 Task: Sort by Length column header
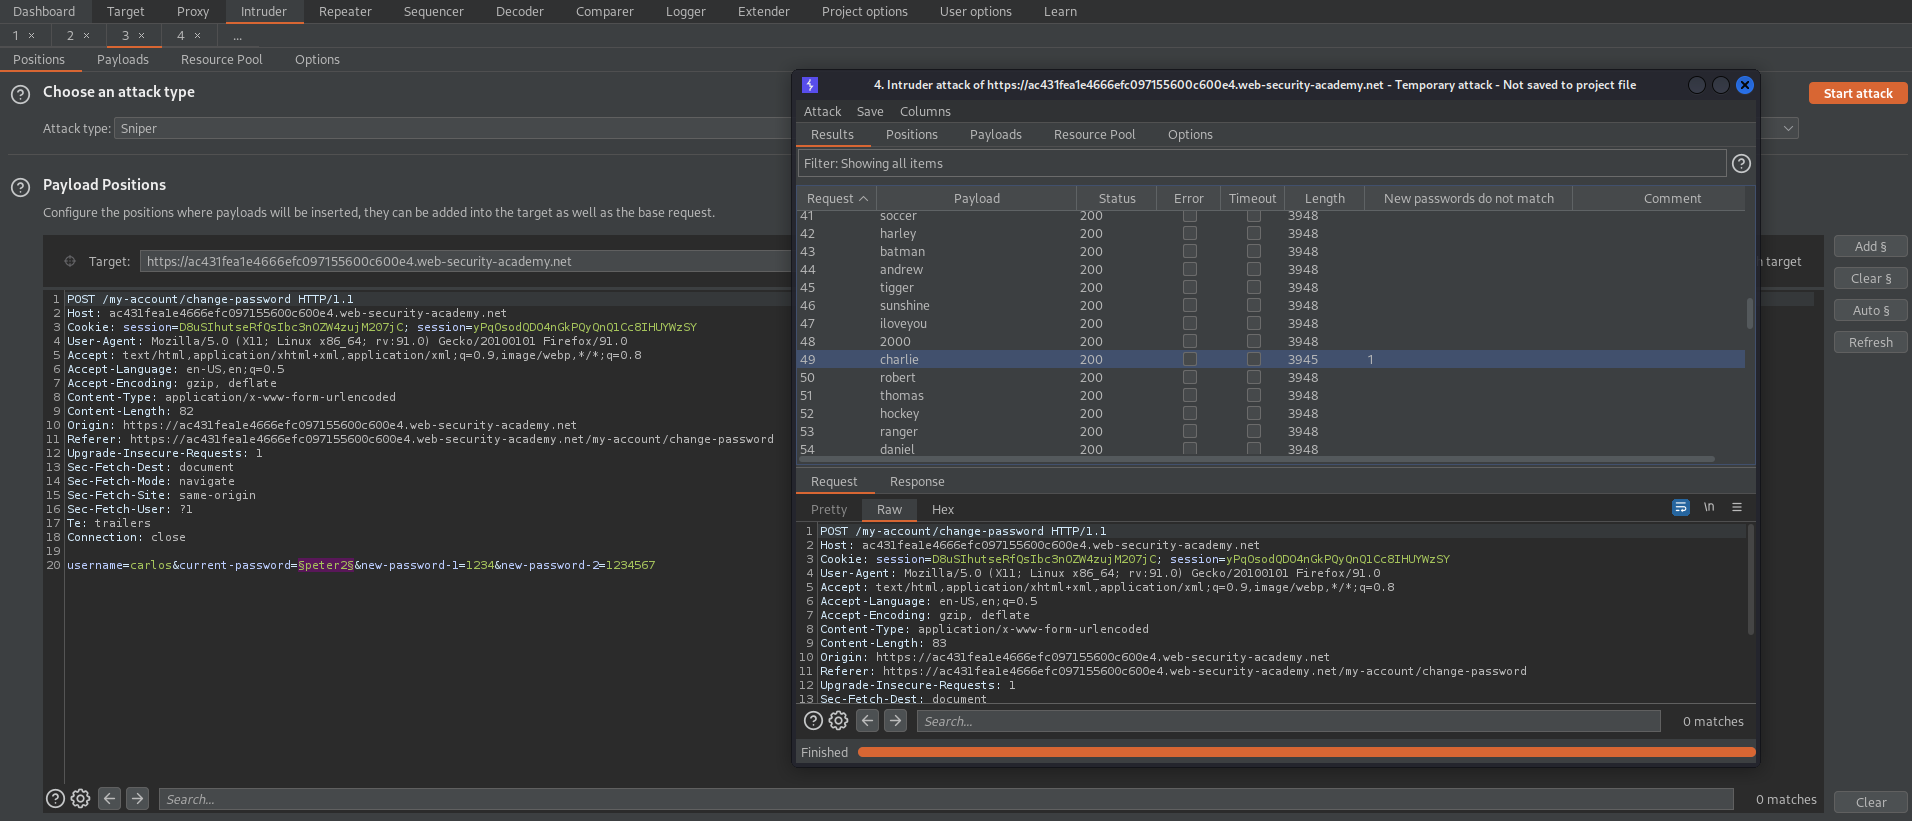pyautogui.click(x=1324, y=198)
